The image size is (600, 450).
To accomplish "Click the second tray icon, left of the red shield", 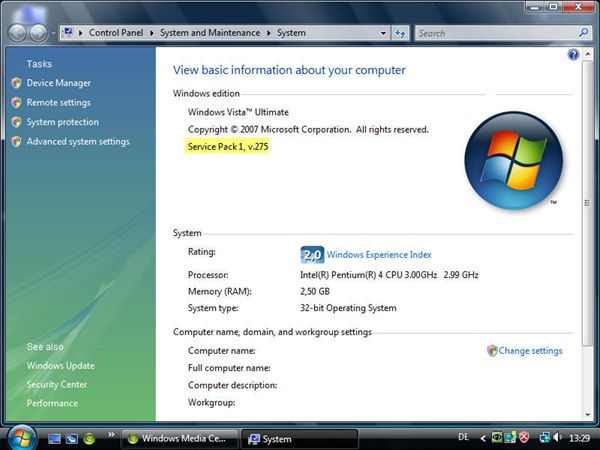I will tap(510, 437).
